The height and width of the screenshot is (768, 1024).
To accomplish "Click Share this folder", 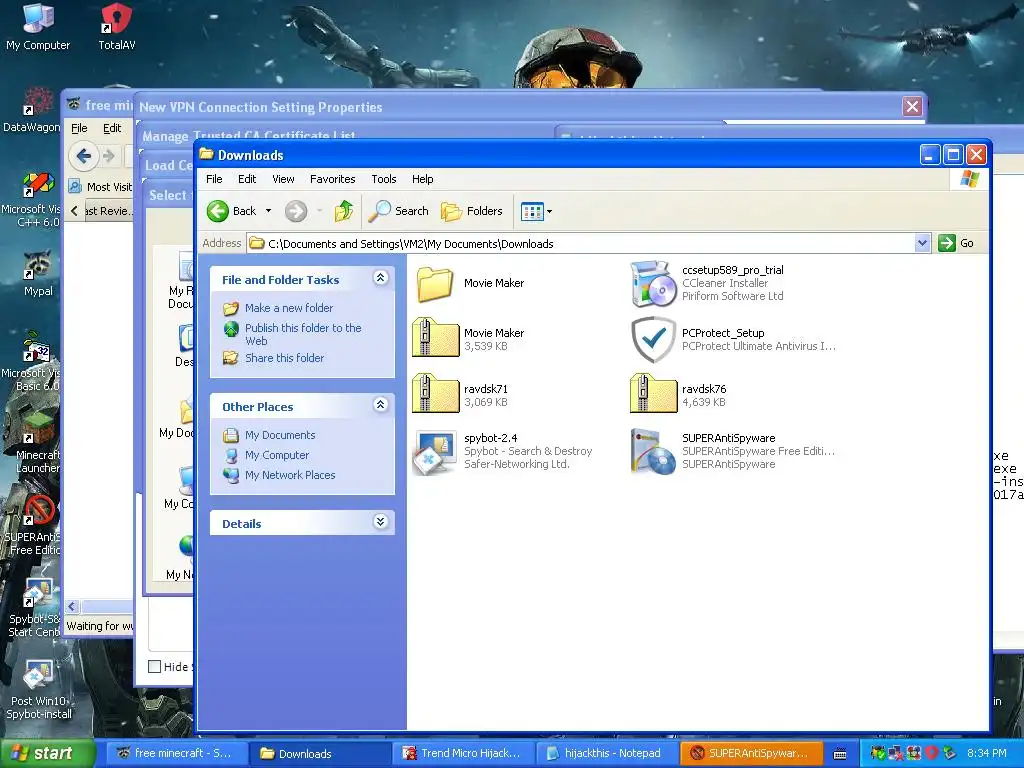I will tap(284, 358).
